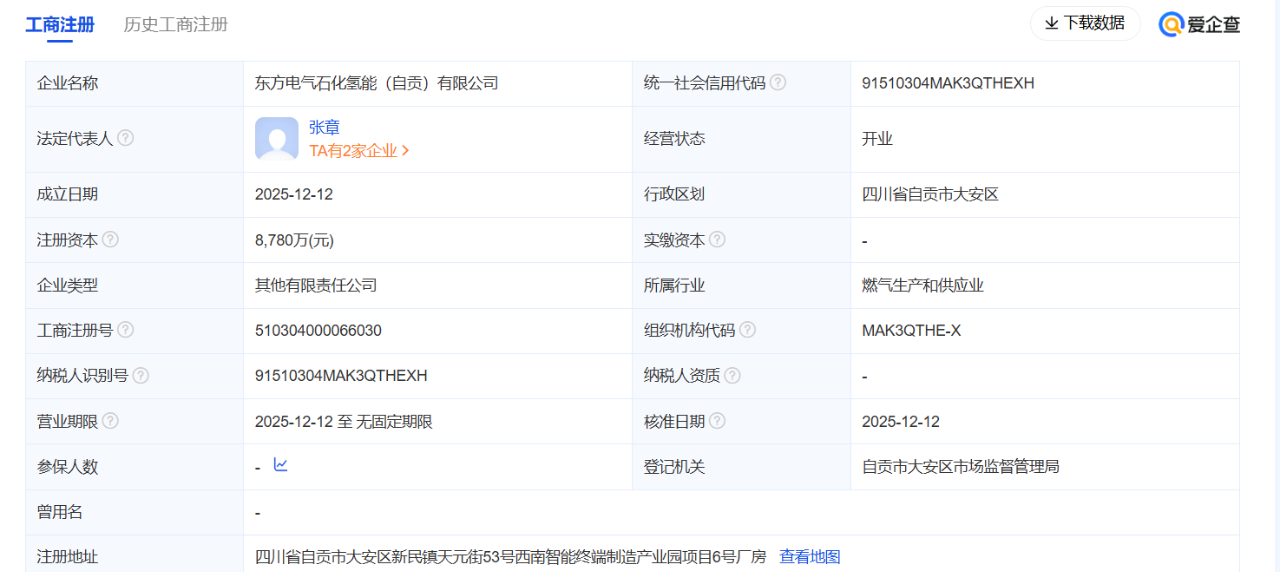Viewport: 1280px width, 572px height.
Task: Click help icon beside 实缴资本
Action: coord(717,240)
